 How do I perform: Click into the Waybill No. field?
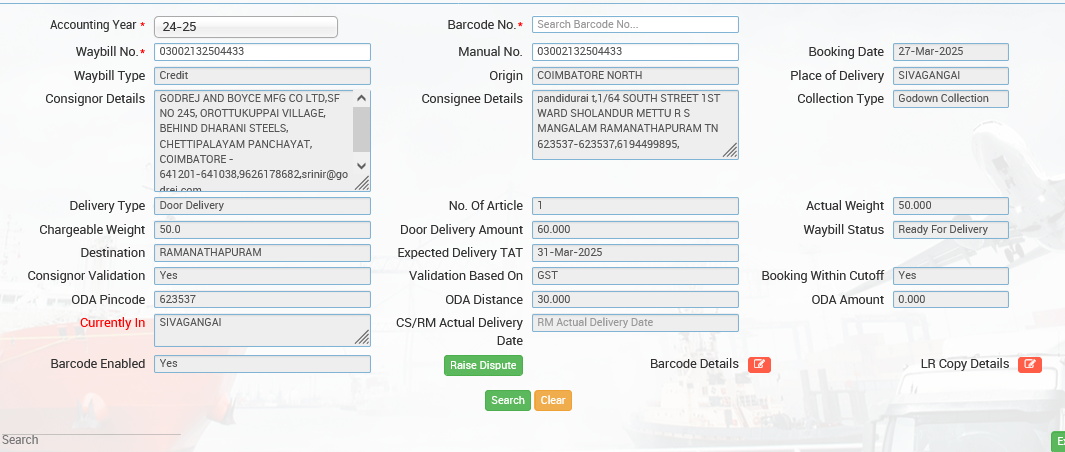262,52
